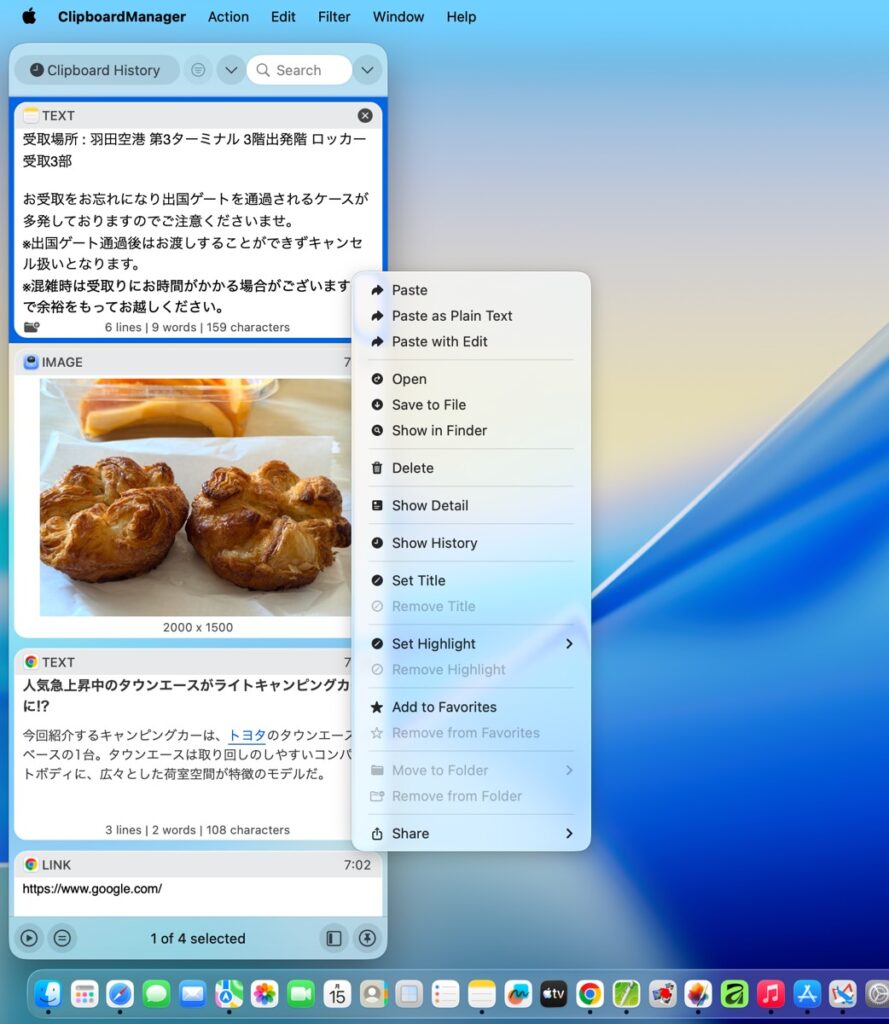The width and height of the screenshot is (889, 1024).
Task: Click the folder icon under the Japanese text clip
Action: pyautogui.click(x=31, y=327)
